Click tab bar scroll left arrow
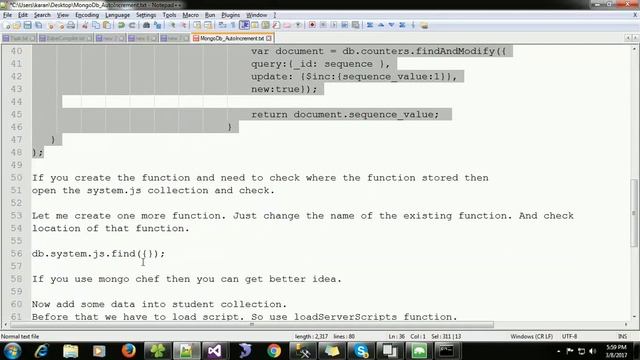 [628, 38]
